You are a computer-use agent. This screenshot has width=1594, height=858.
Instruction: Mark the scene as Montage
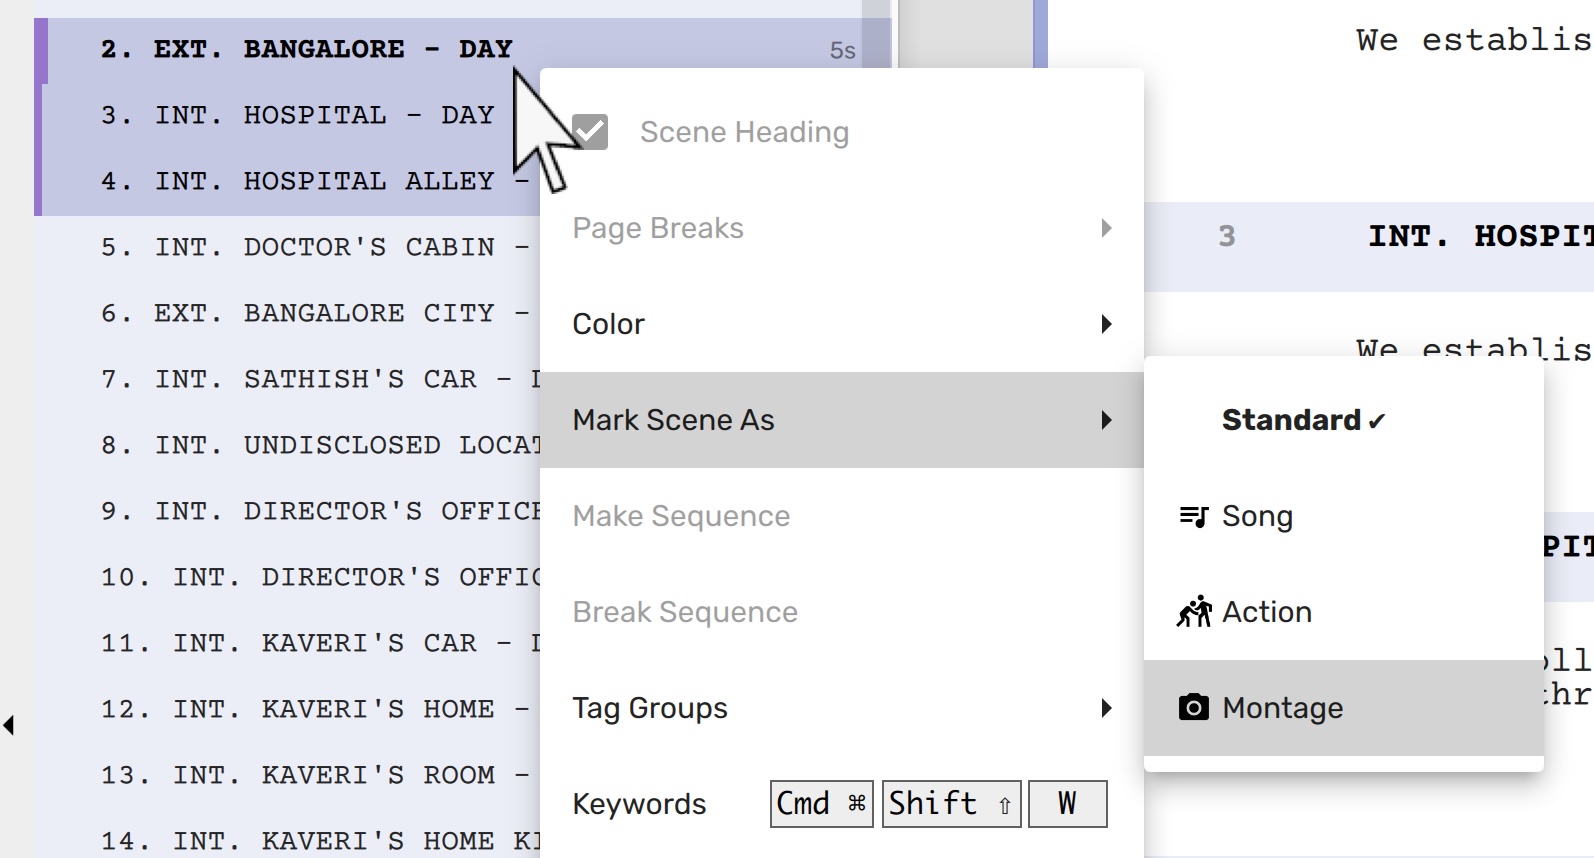1283,708
